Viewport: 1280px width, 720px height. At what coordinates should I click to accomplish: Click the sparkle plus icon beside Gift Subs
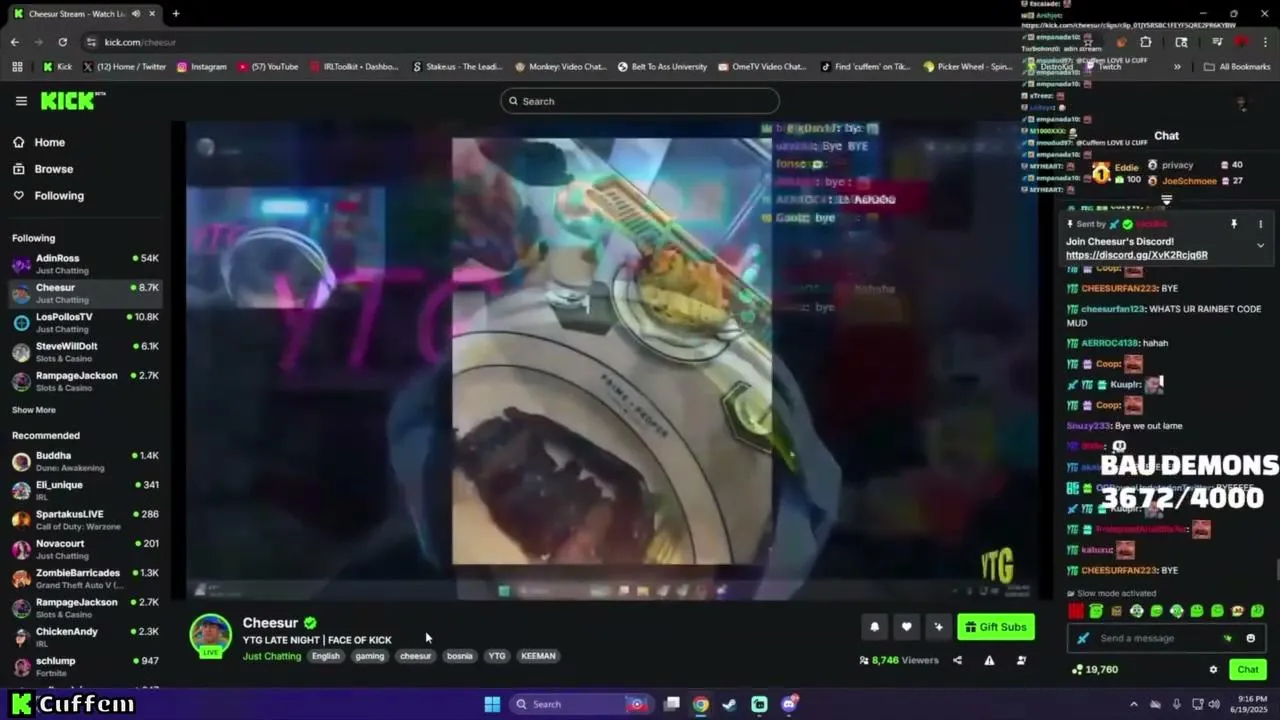point(938,627)
